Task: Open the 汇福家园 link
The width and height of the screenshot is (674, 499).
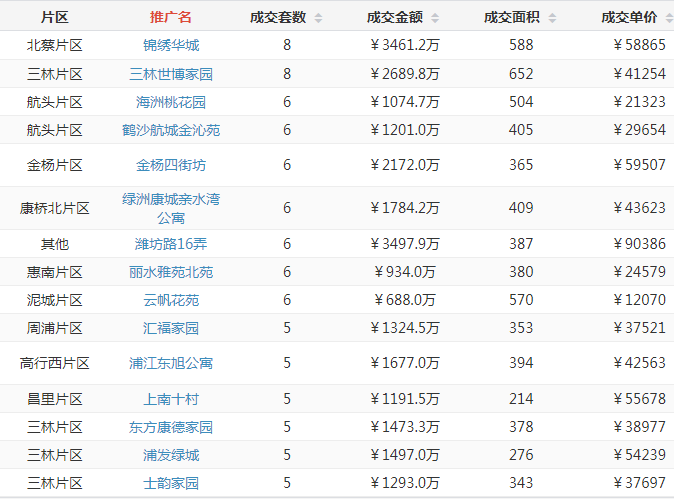Action: point(171,328)
